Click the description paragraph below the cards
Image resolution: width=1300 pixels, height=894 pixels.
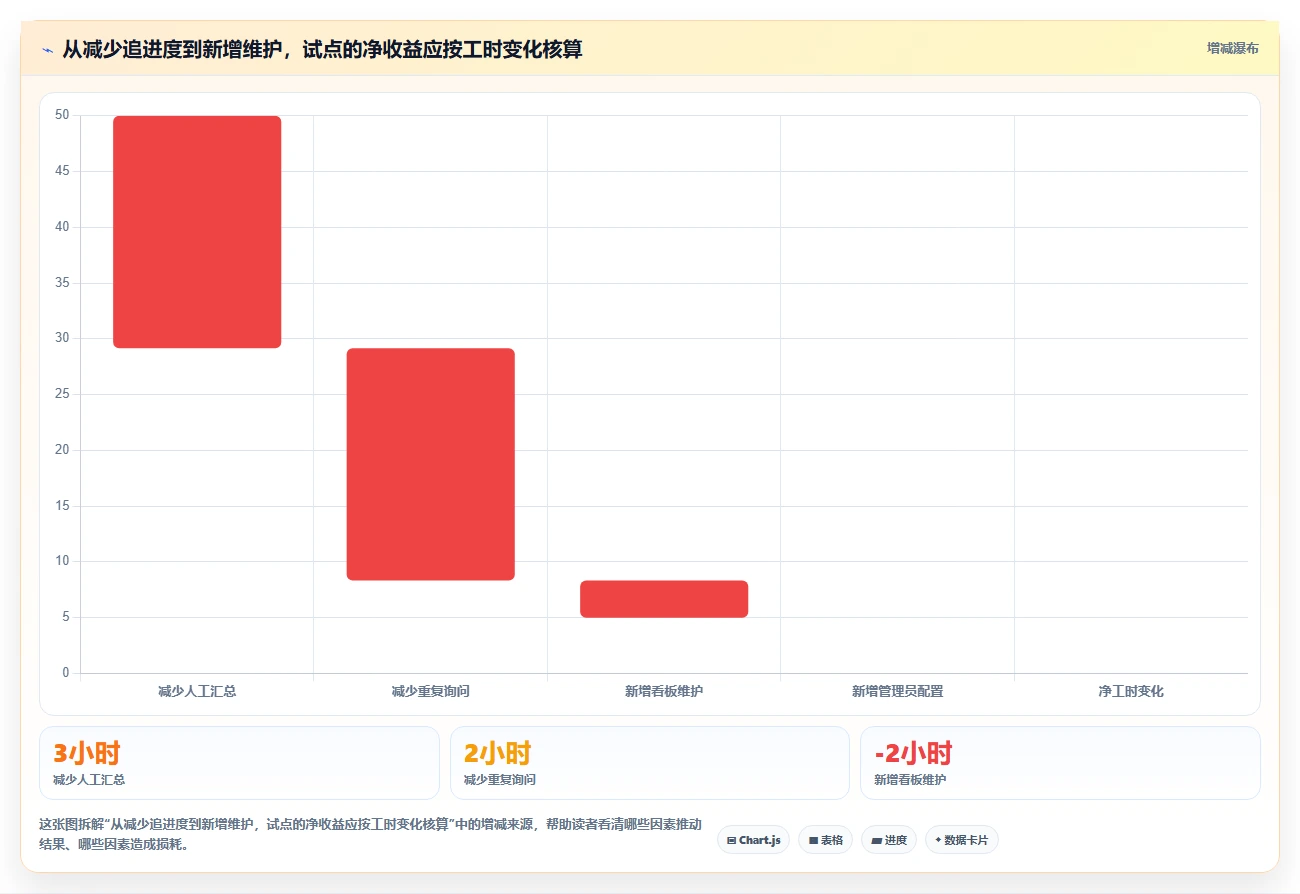point(370,834)
